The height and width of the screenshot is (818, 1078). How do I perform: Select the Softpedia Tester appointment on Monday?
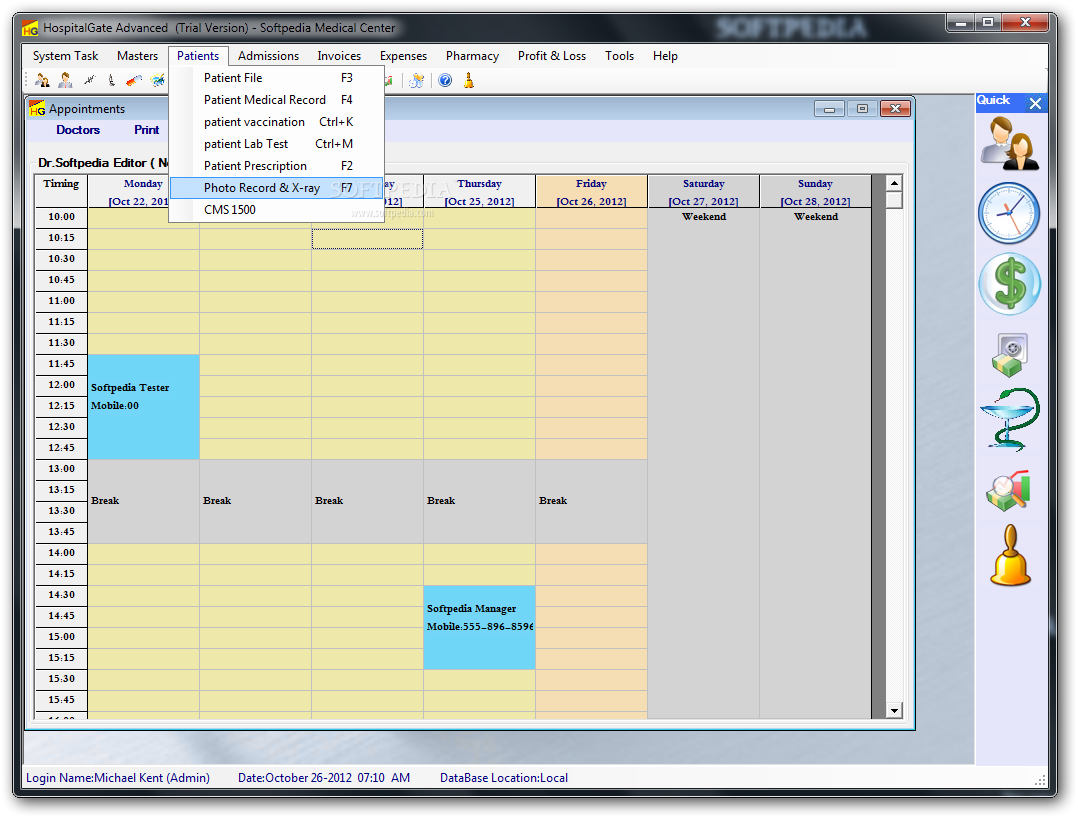point(144,407)
